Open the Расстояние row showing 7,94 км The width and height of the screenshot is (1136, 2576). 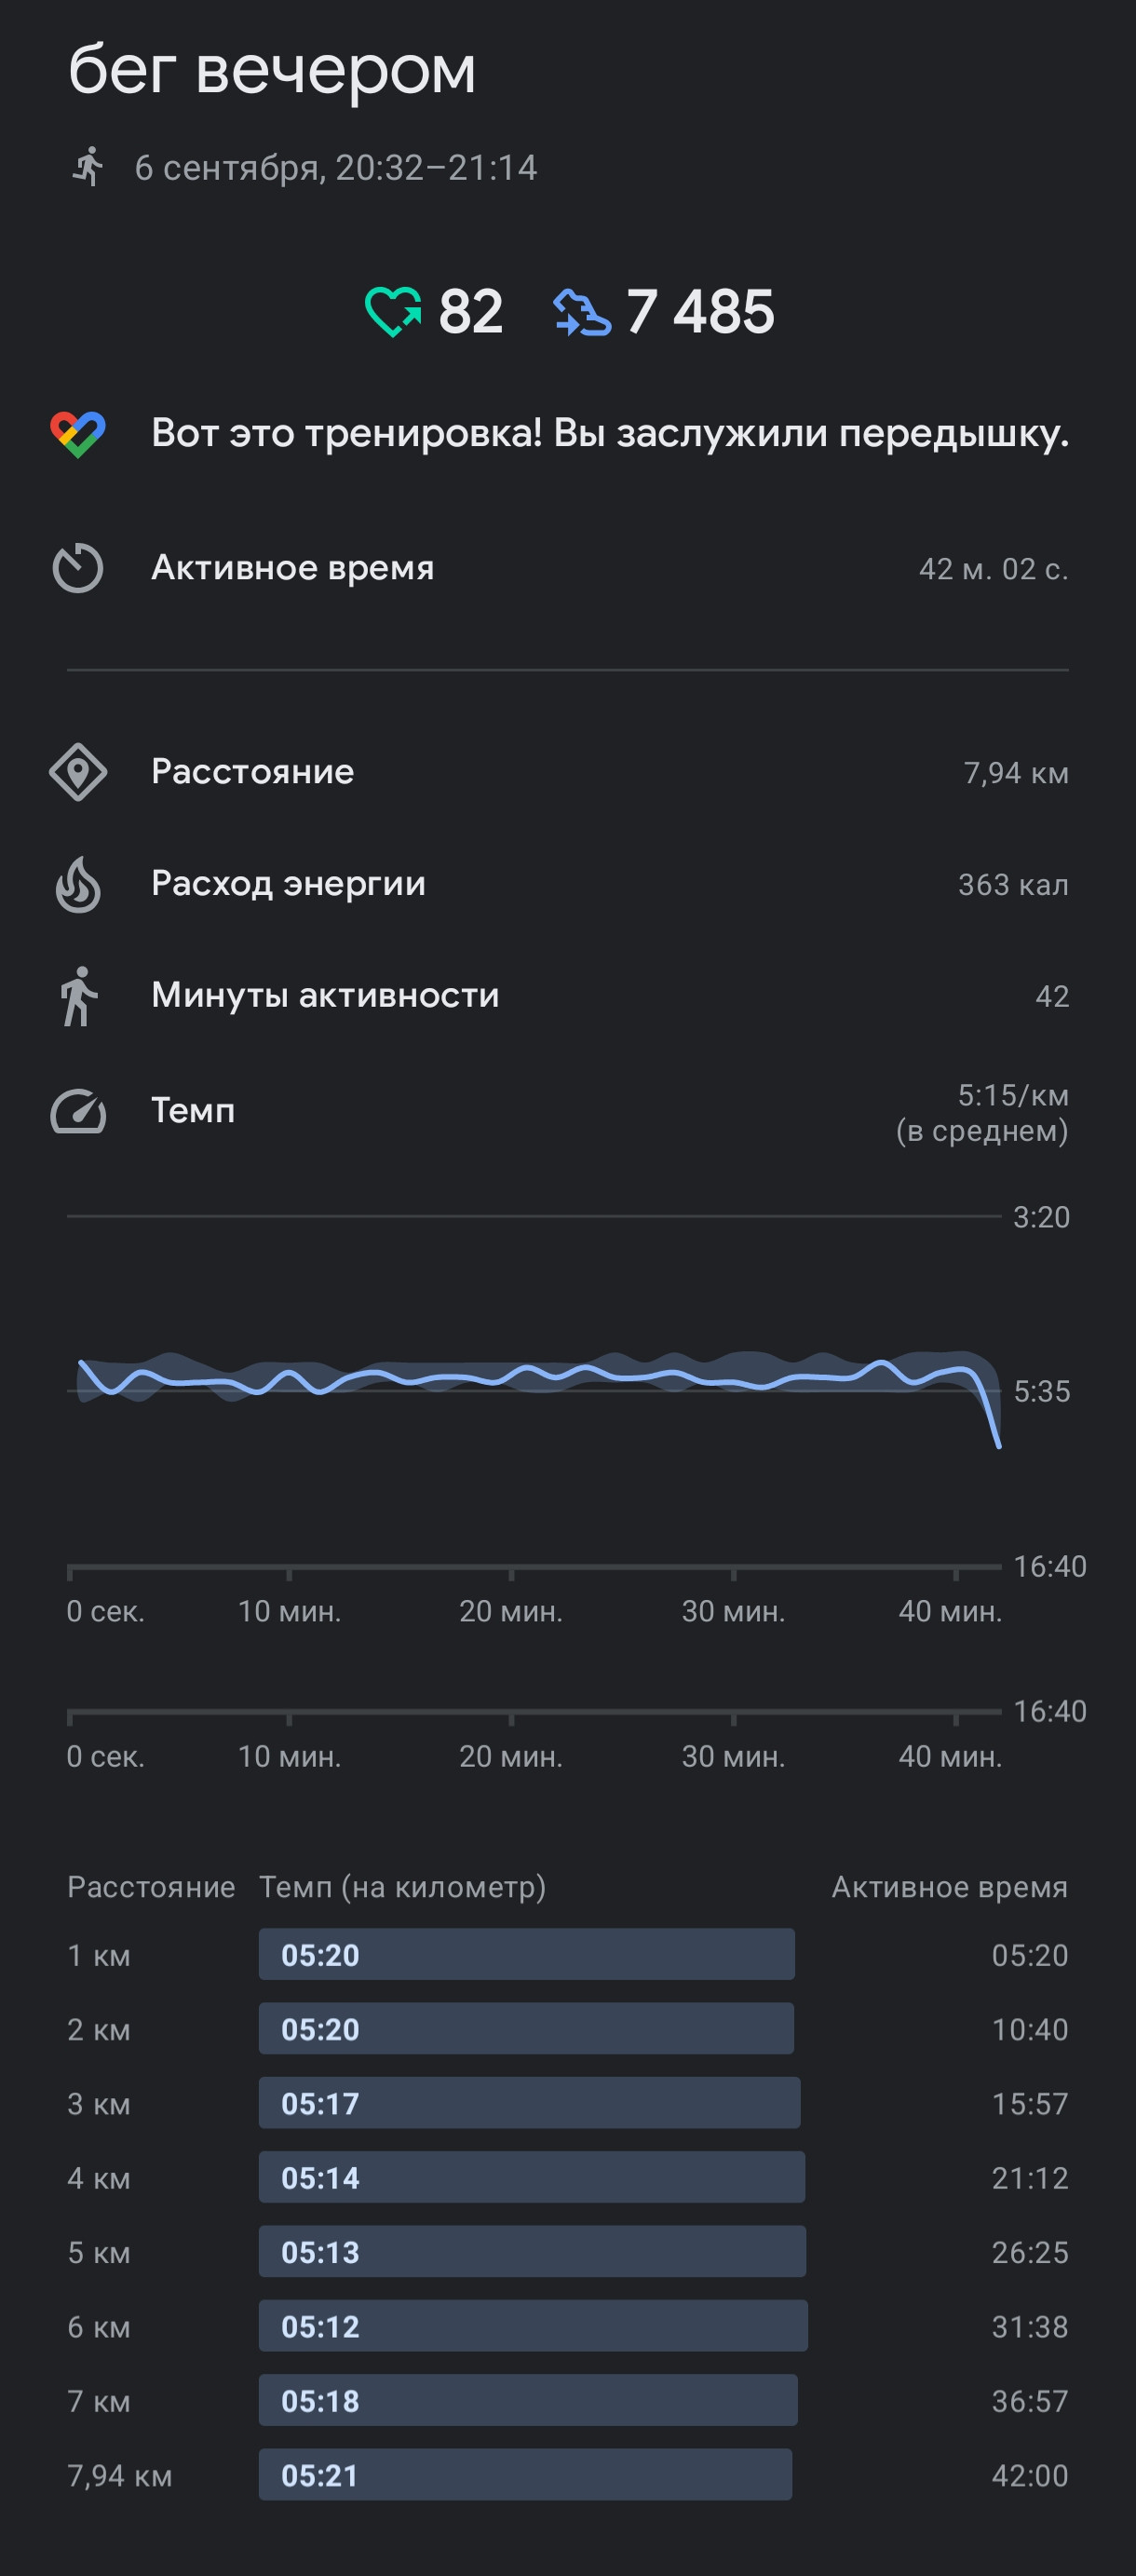[568, 772]
